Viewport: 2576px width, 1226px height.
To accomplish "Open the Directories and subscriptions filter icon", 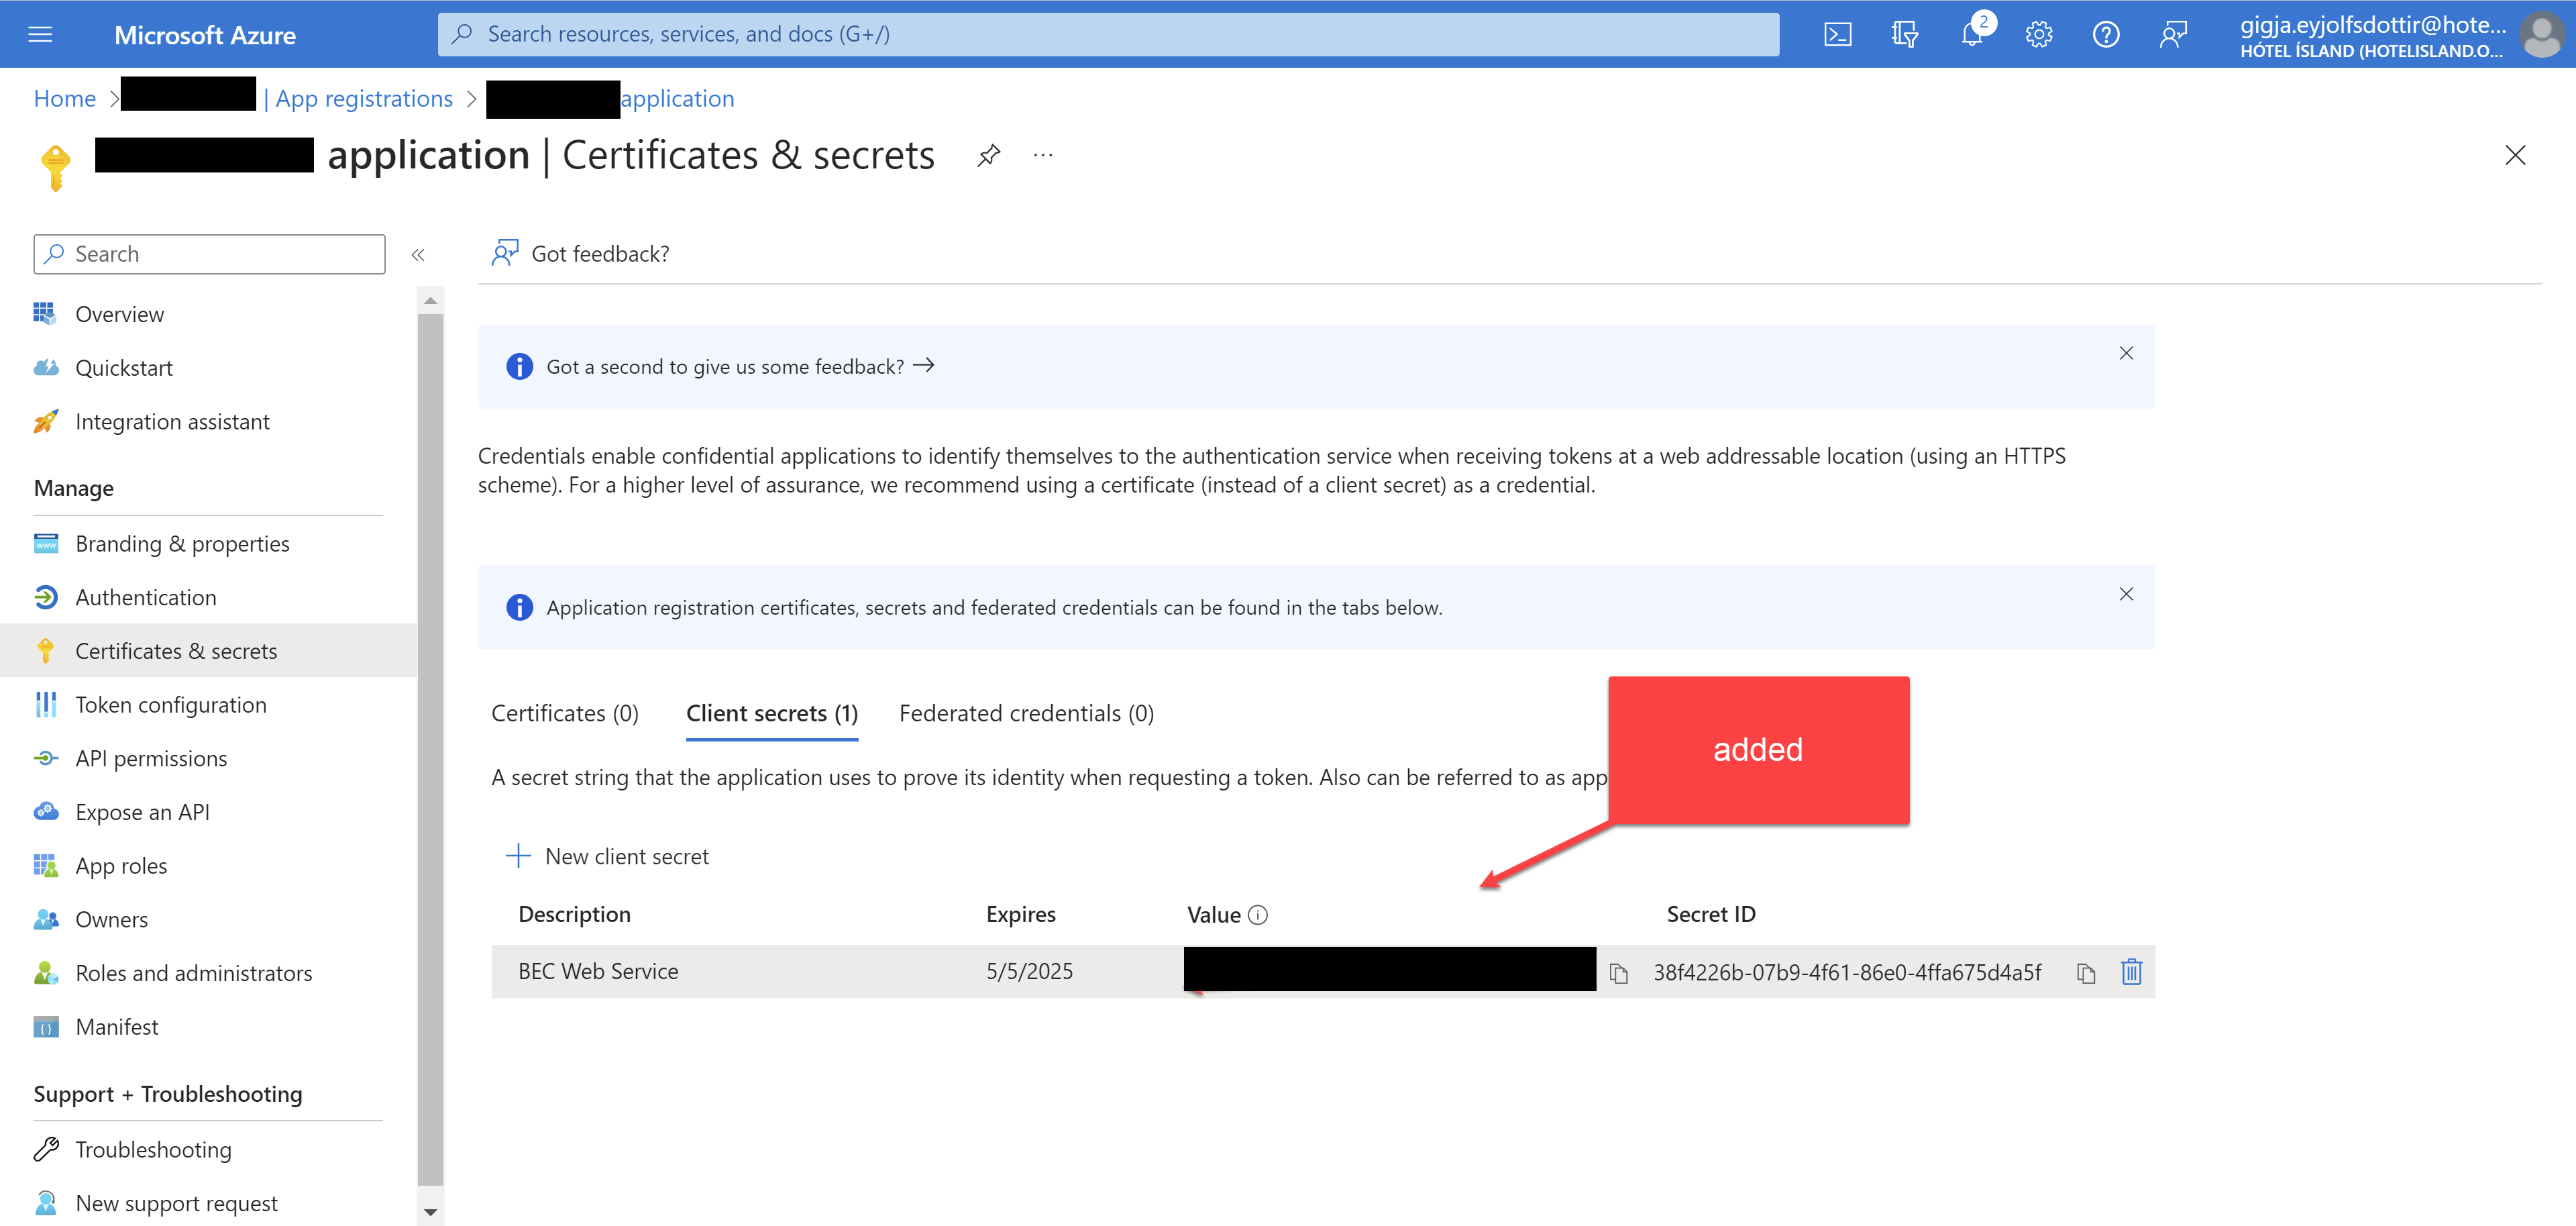I will coord(1904,35).
